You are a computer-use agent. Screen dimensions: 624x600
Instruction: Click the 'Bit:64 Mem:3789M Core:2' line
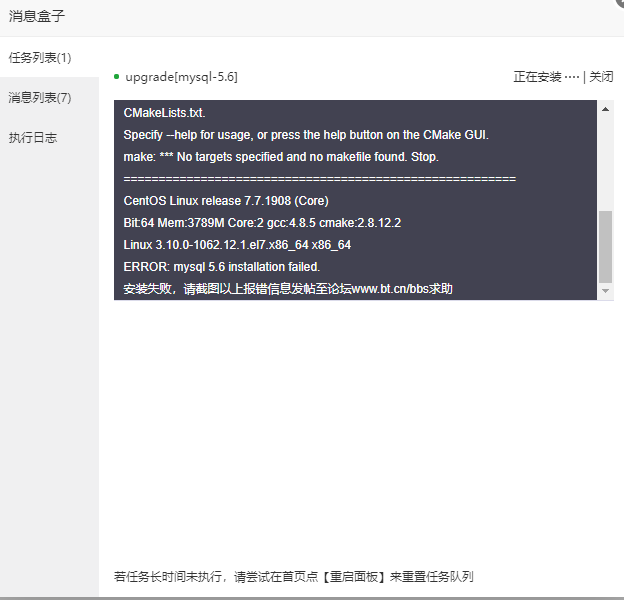262,222
